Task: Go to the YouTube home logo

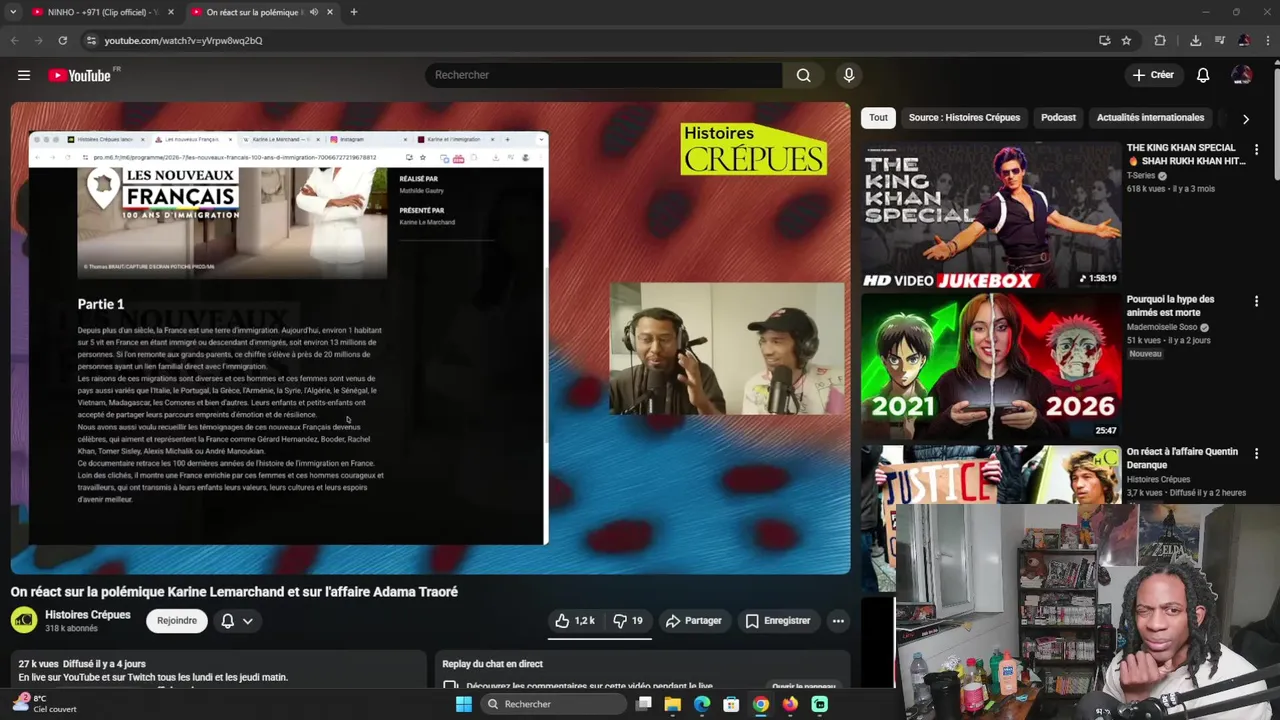Action: coord(79,75)
